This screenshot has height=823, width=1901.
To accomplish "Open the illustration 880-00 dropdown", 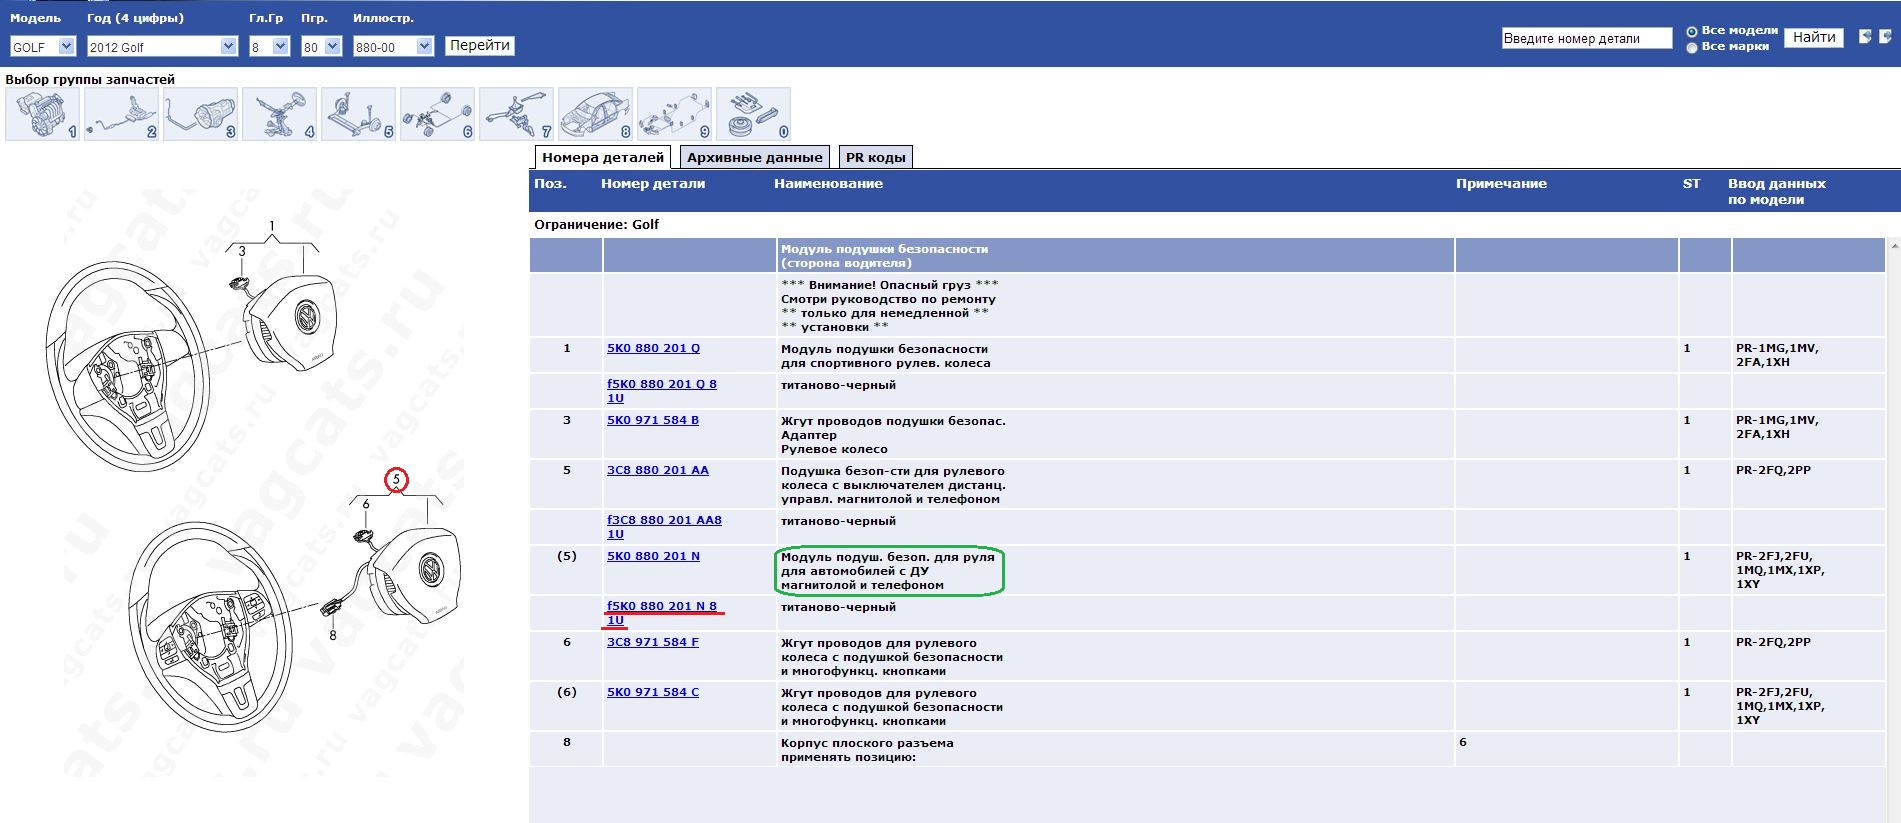I will (393, 47).
